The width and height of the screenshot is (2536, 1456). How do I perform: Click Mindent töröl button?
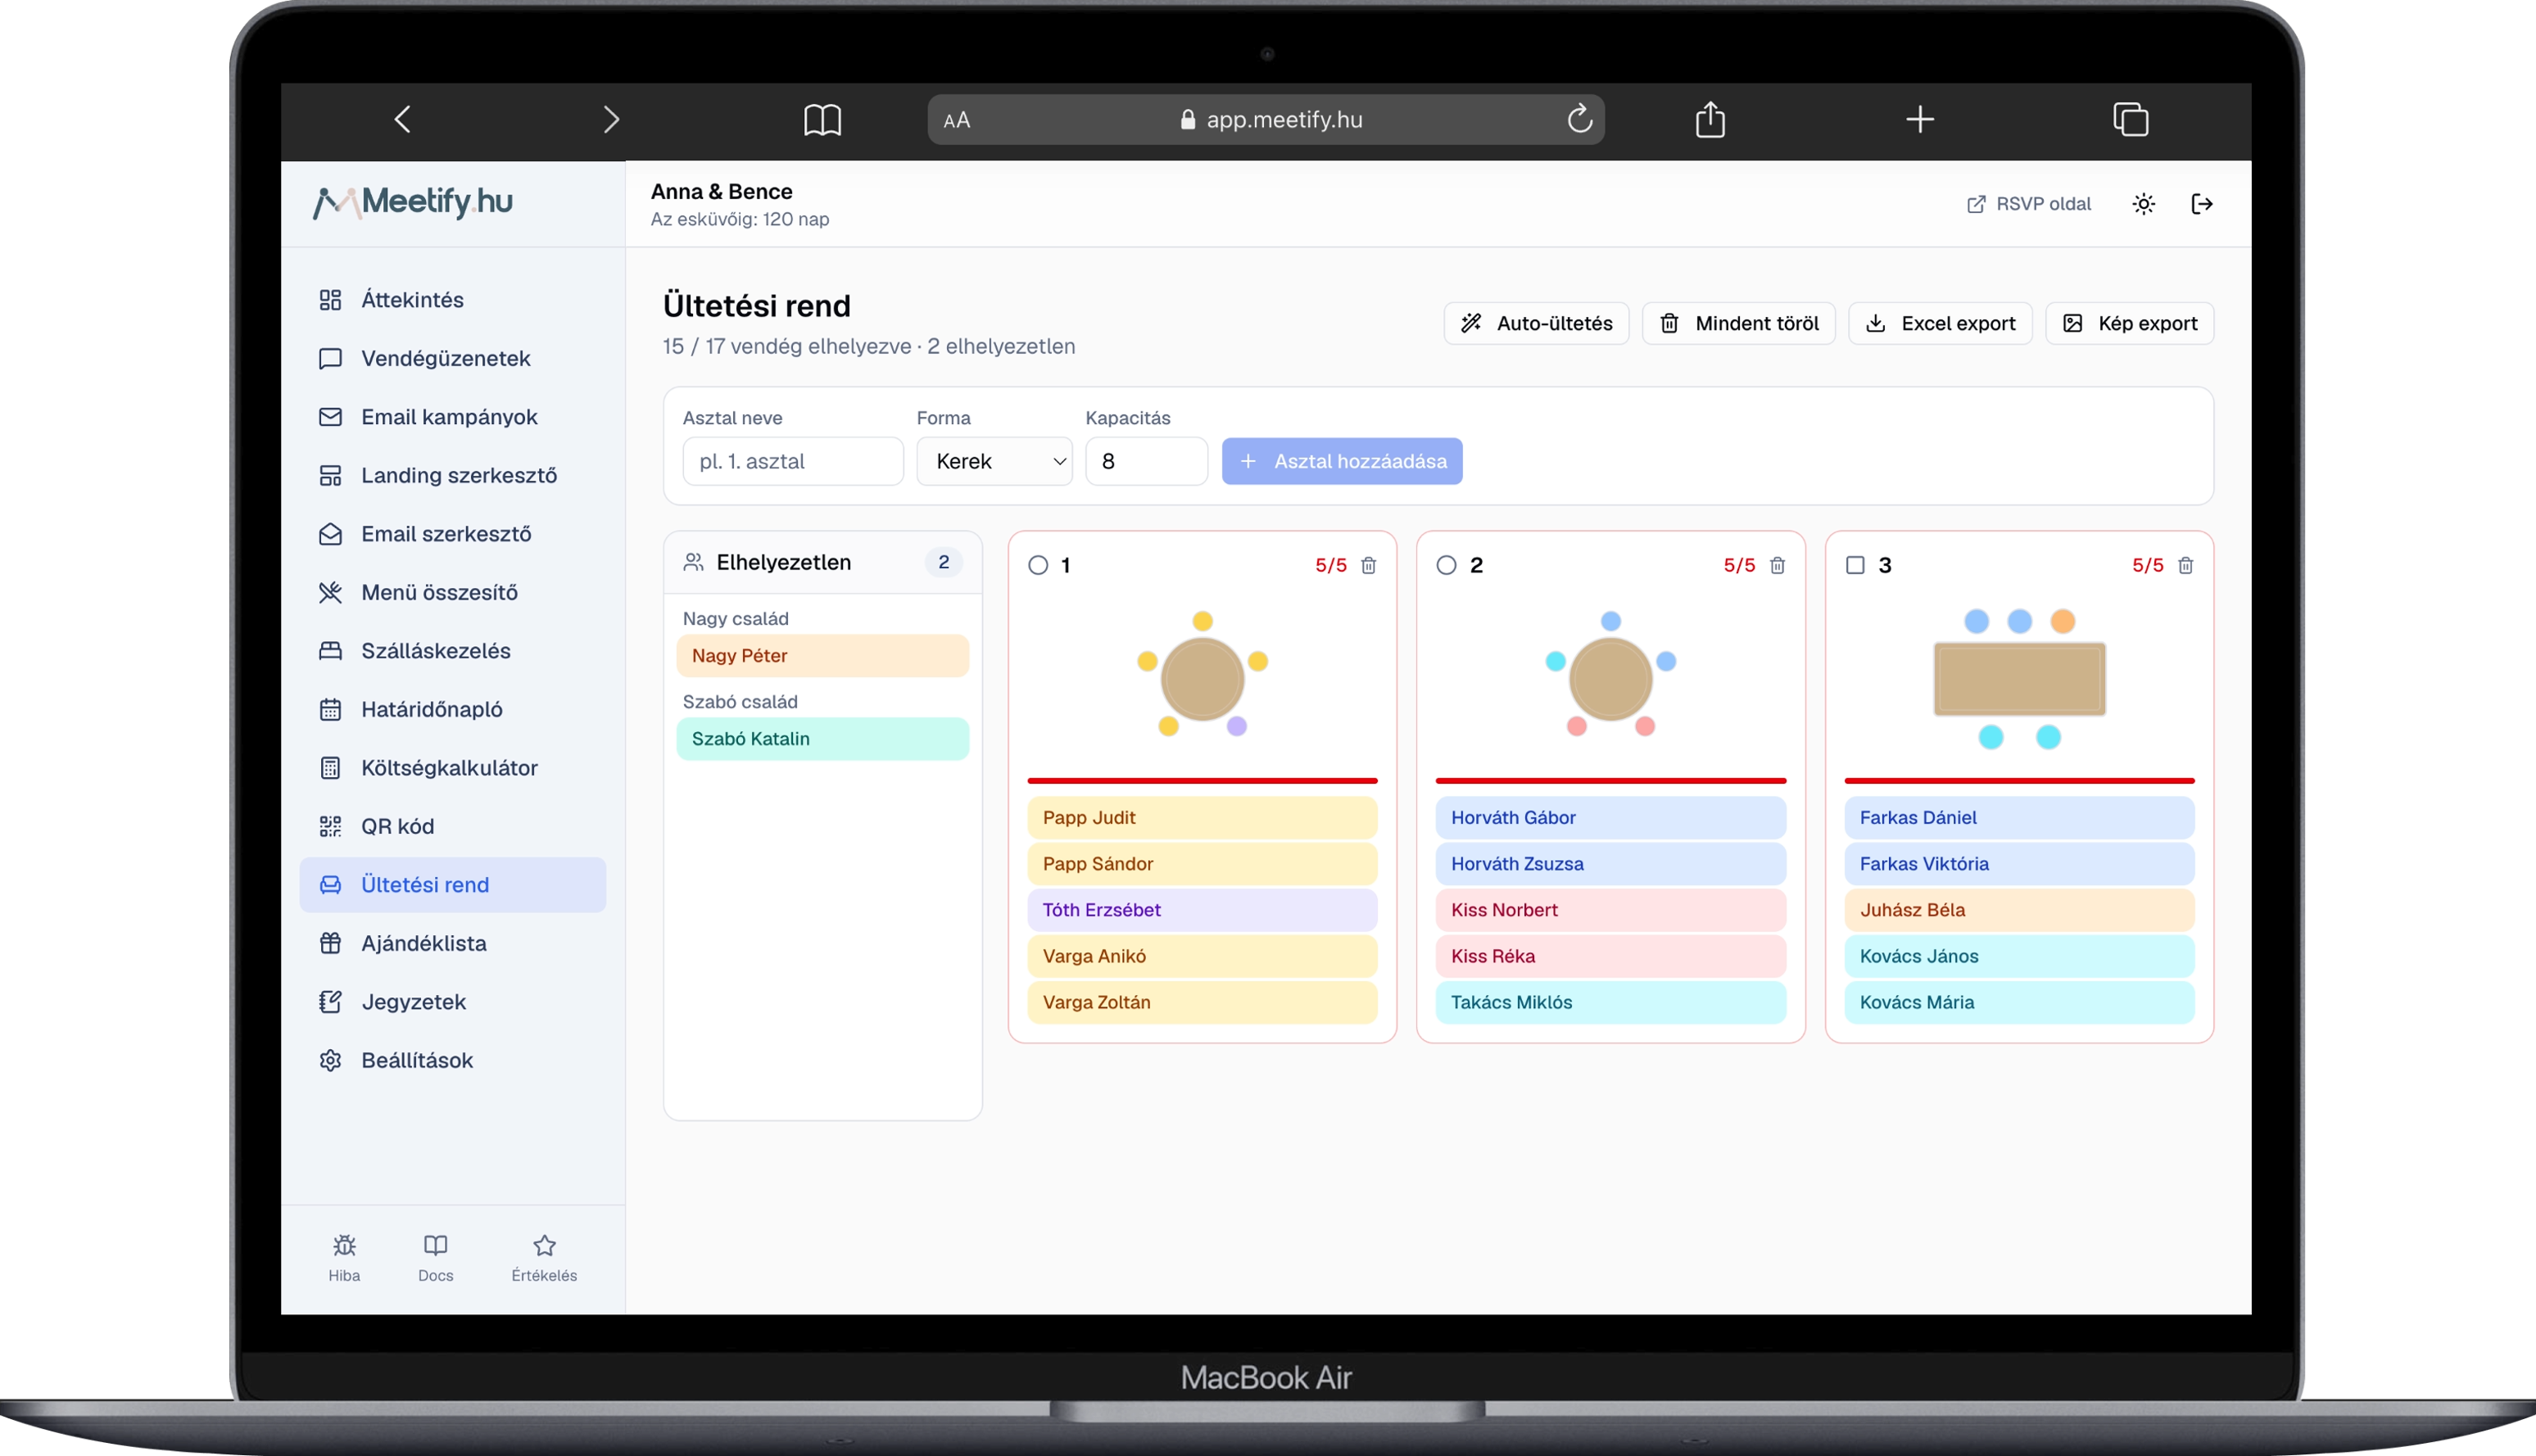pyautogui.click(x=1738, y=323)
